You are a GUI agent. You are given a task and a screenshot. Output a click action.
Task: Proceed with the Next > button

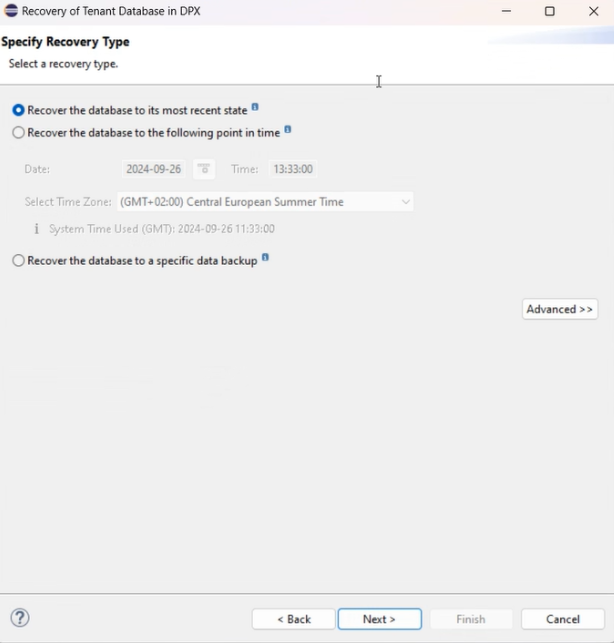pyautogui.click(x=379, y=620)
